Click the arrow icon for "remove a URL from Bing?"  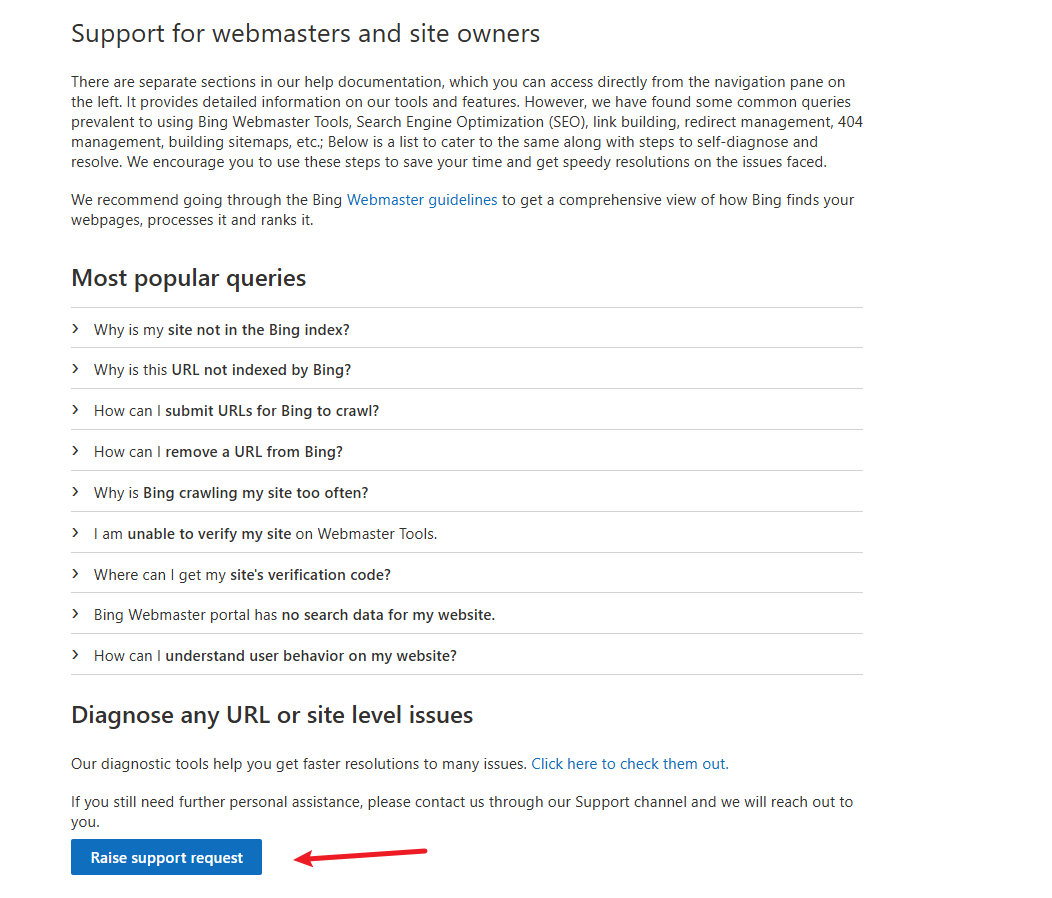coord(76,451)
